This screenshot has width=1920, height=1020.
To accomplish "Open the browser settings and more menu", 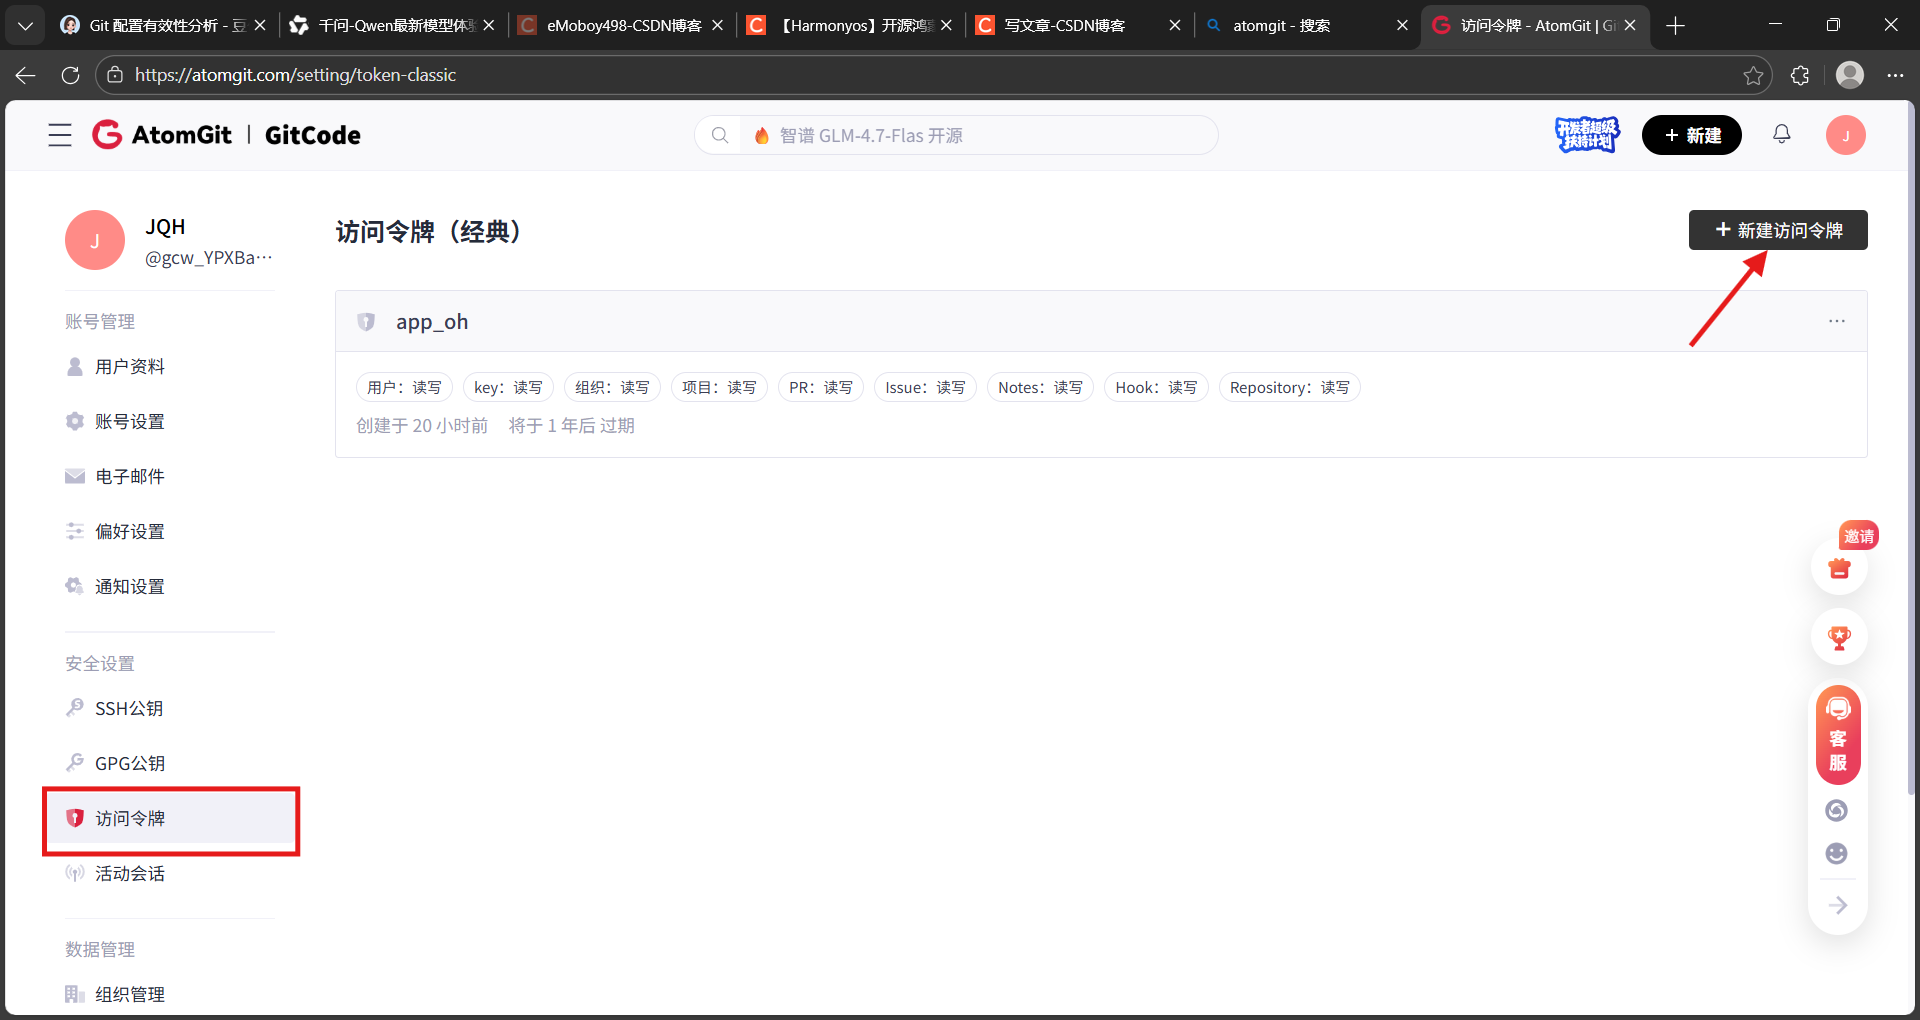I will coord(1895,75).
